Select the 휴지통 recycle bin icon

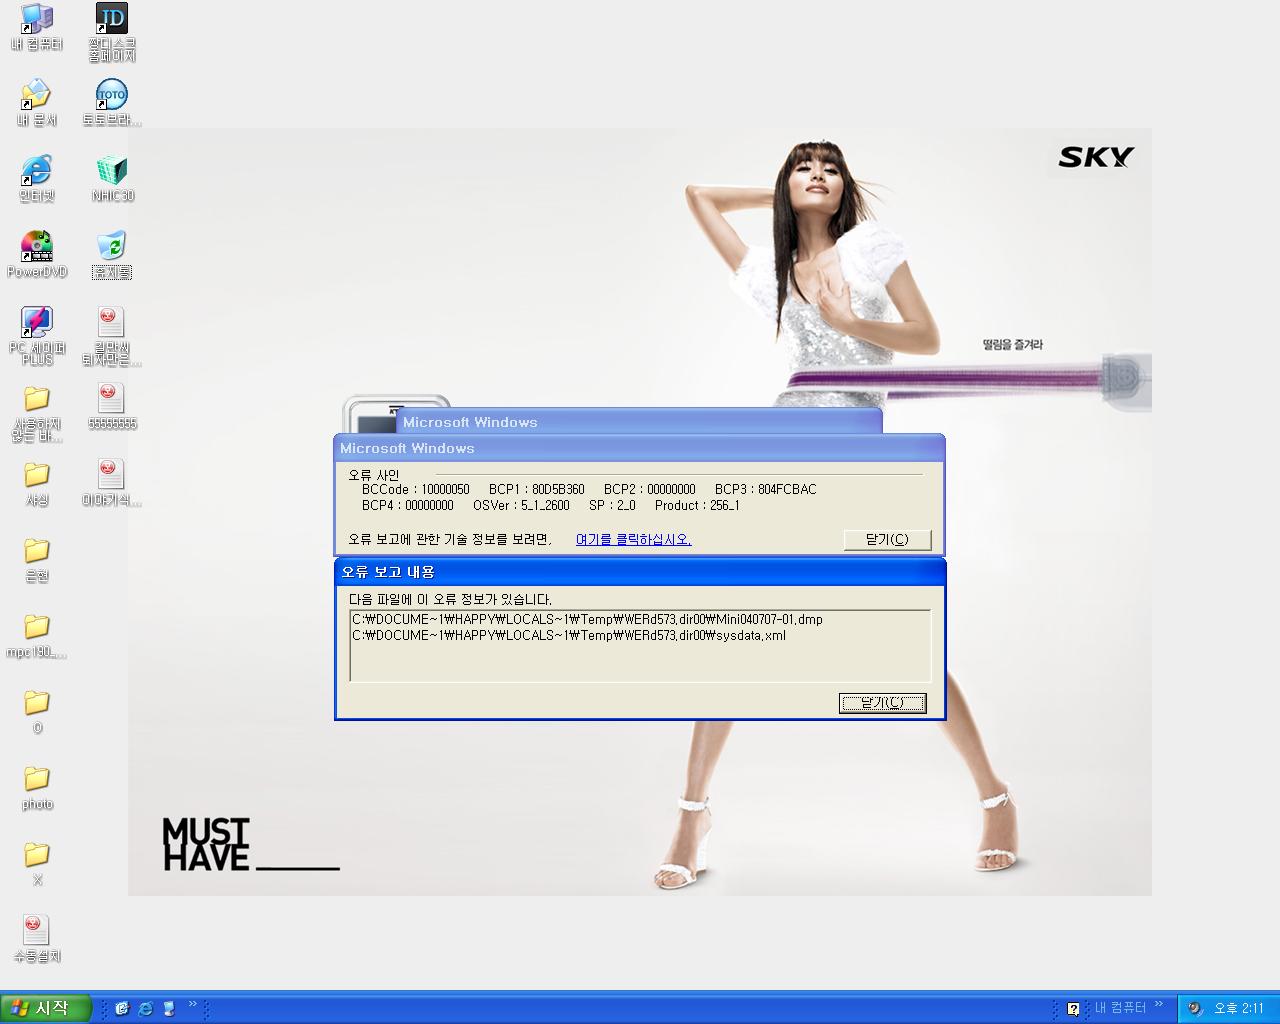pyautogui.click(x=112, y=255)
